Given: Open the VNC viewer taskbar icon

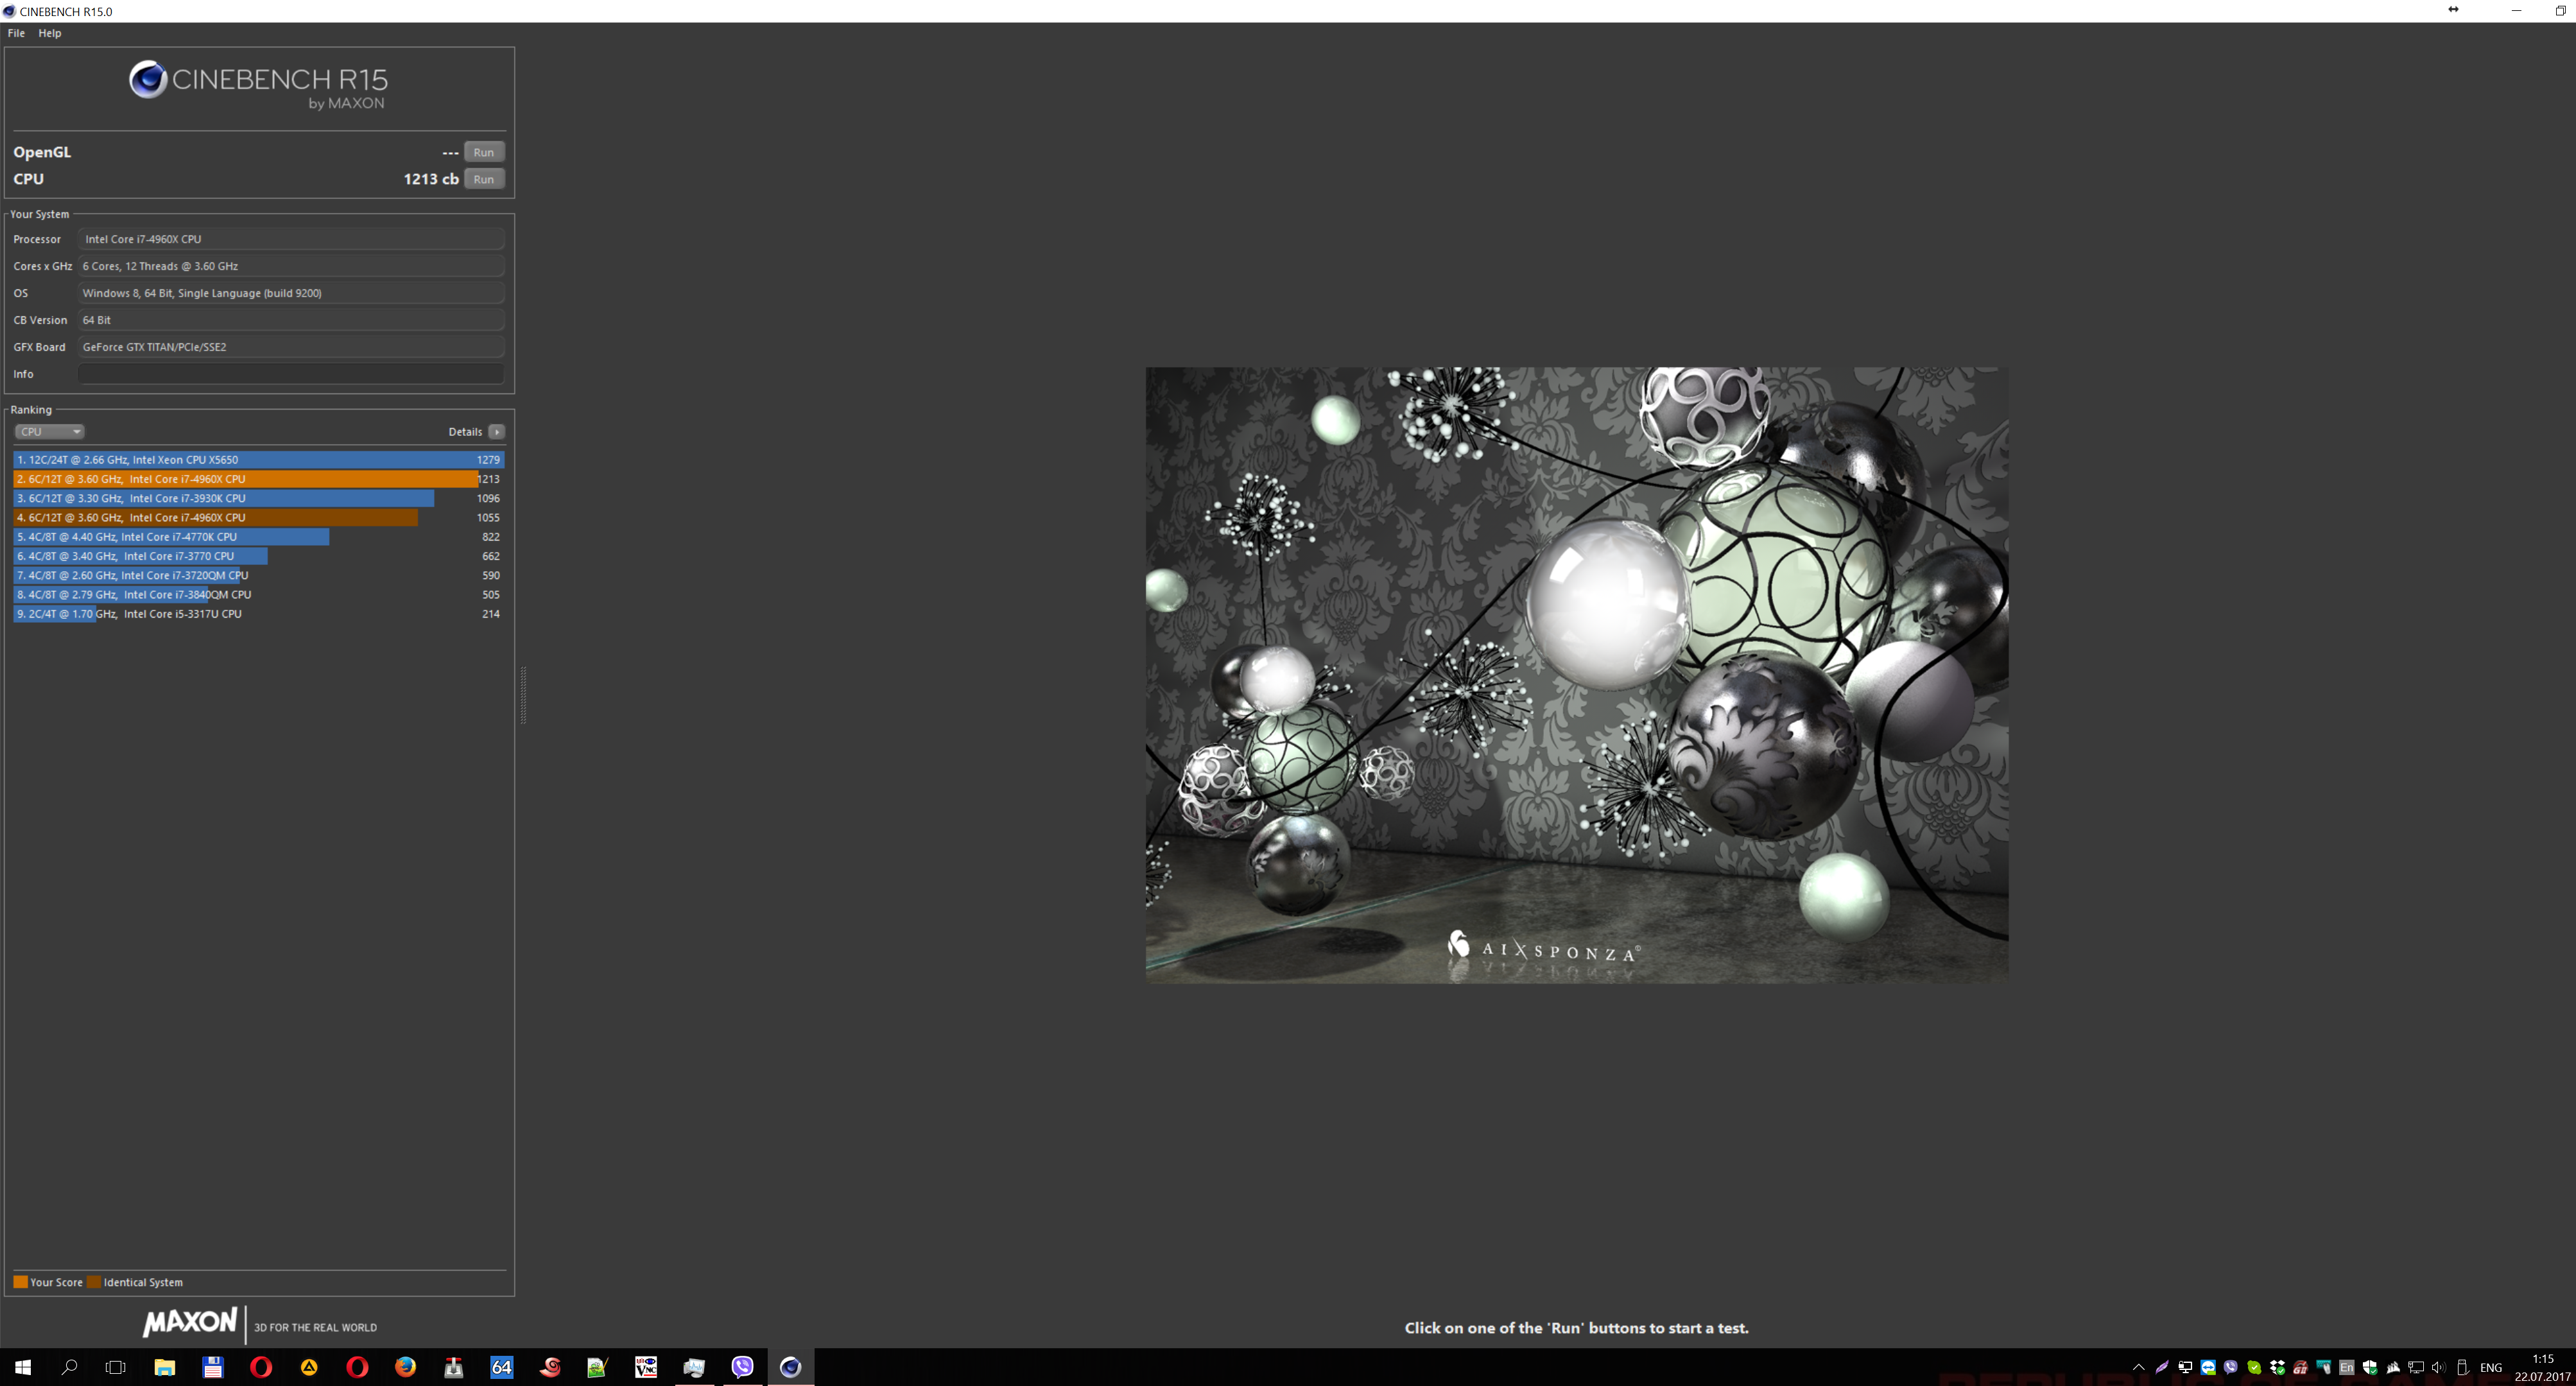Looking at the screenshot, I should click(x=646, y=1367).
